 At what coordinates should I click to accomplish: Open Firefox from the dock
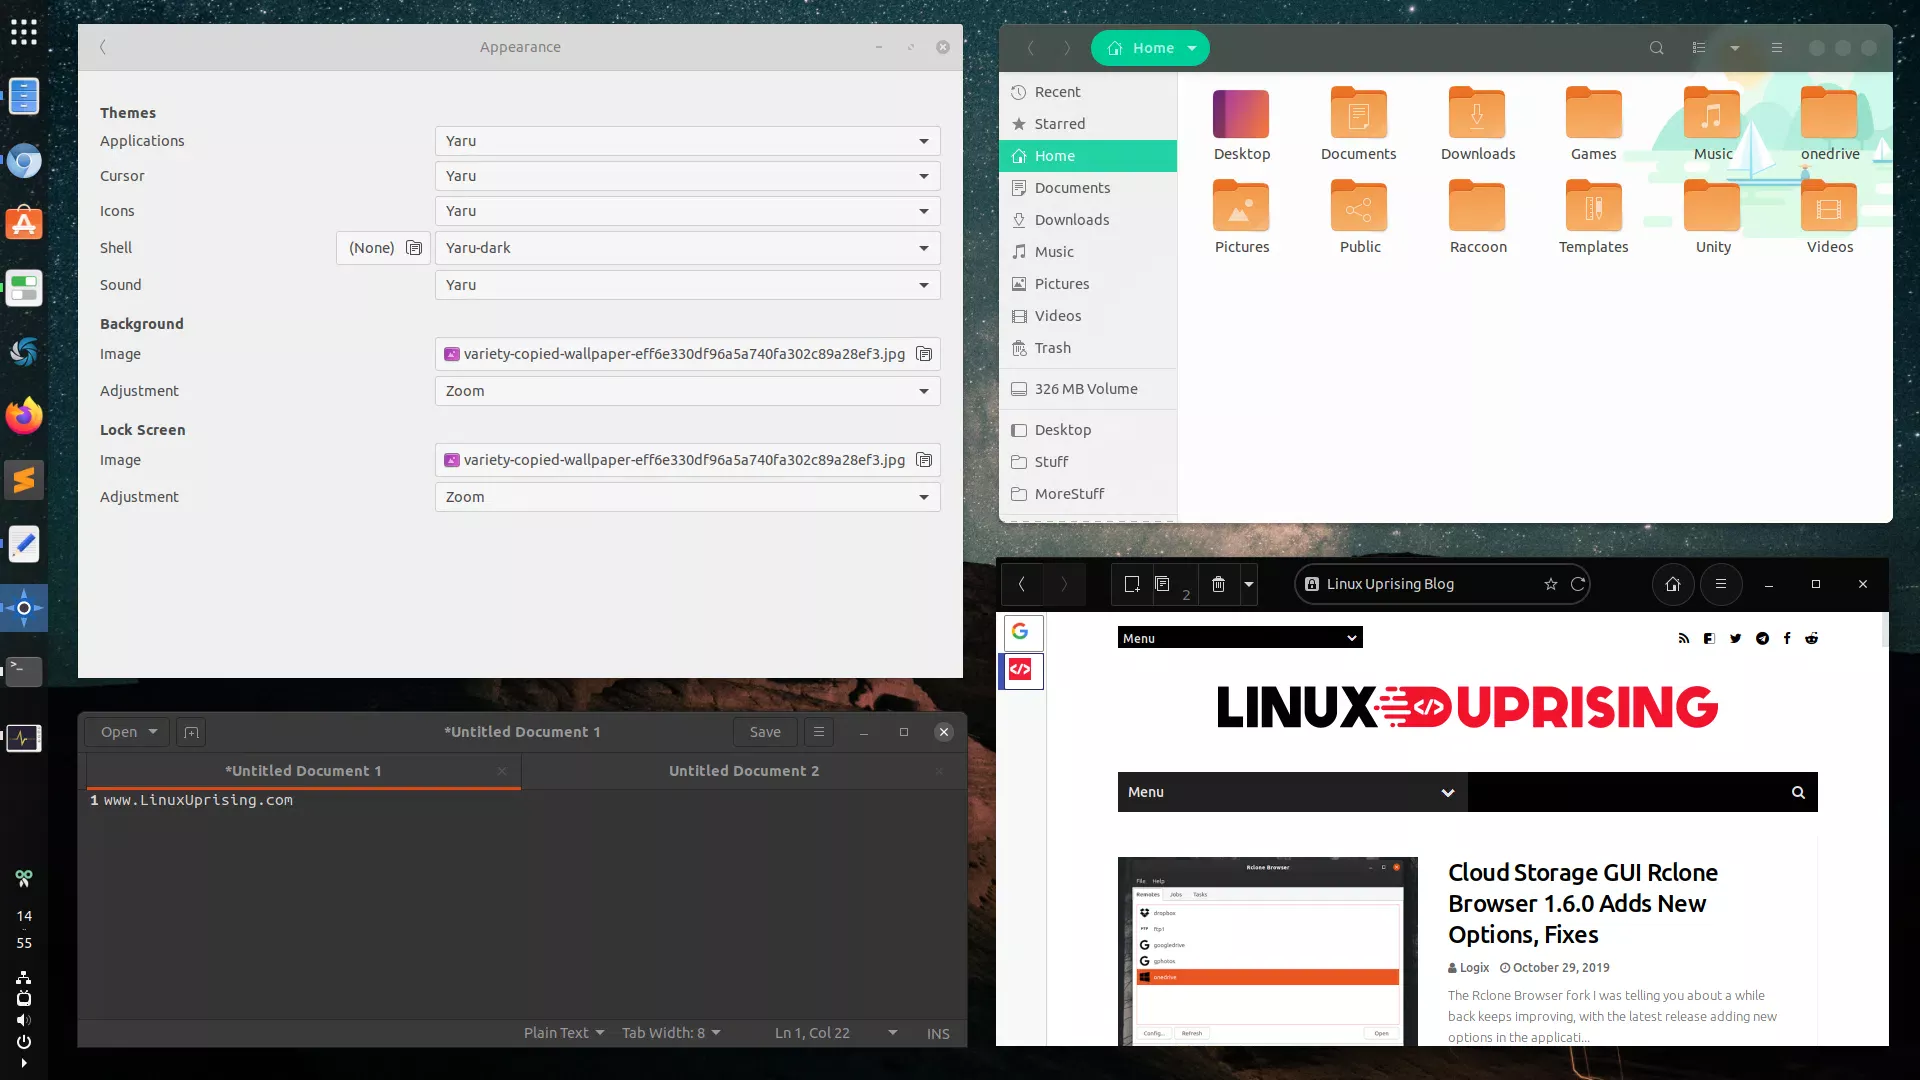[24, 416]
